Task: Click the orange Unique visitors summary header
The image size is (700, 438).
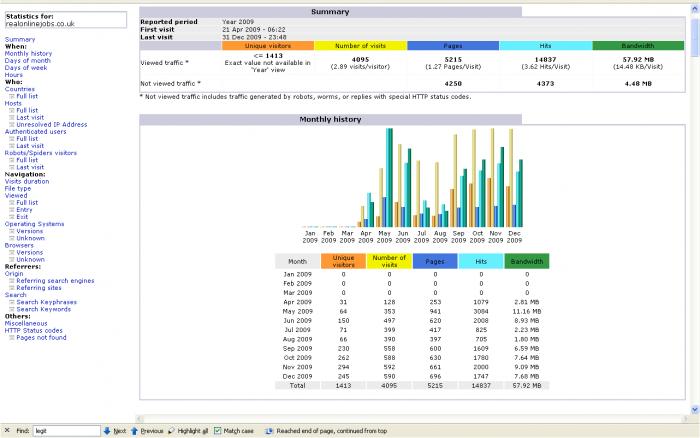Action: (x=268, y=45)
